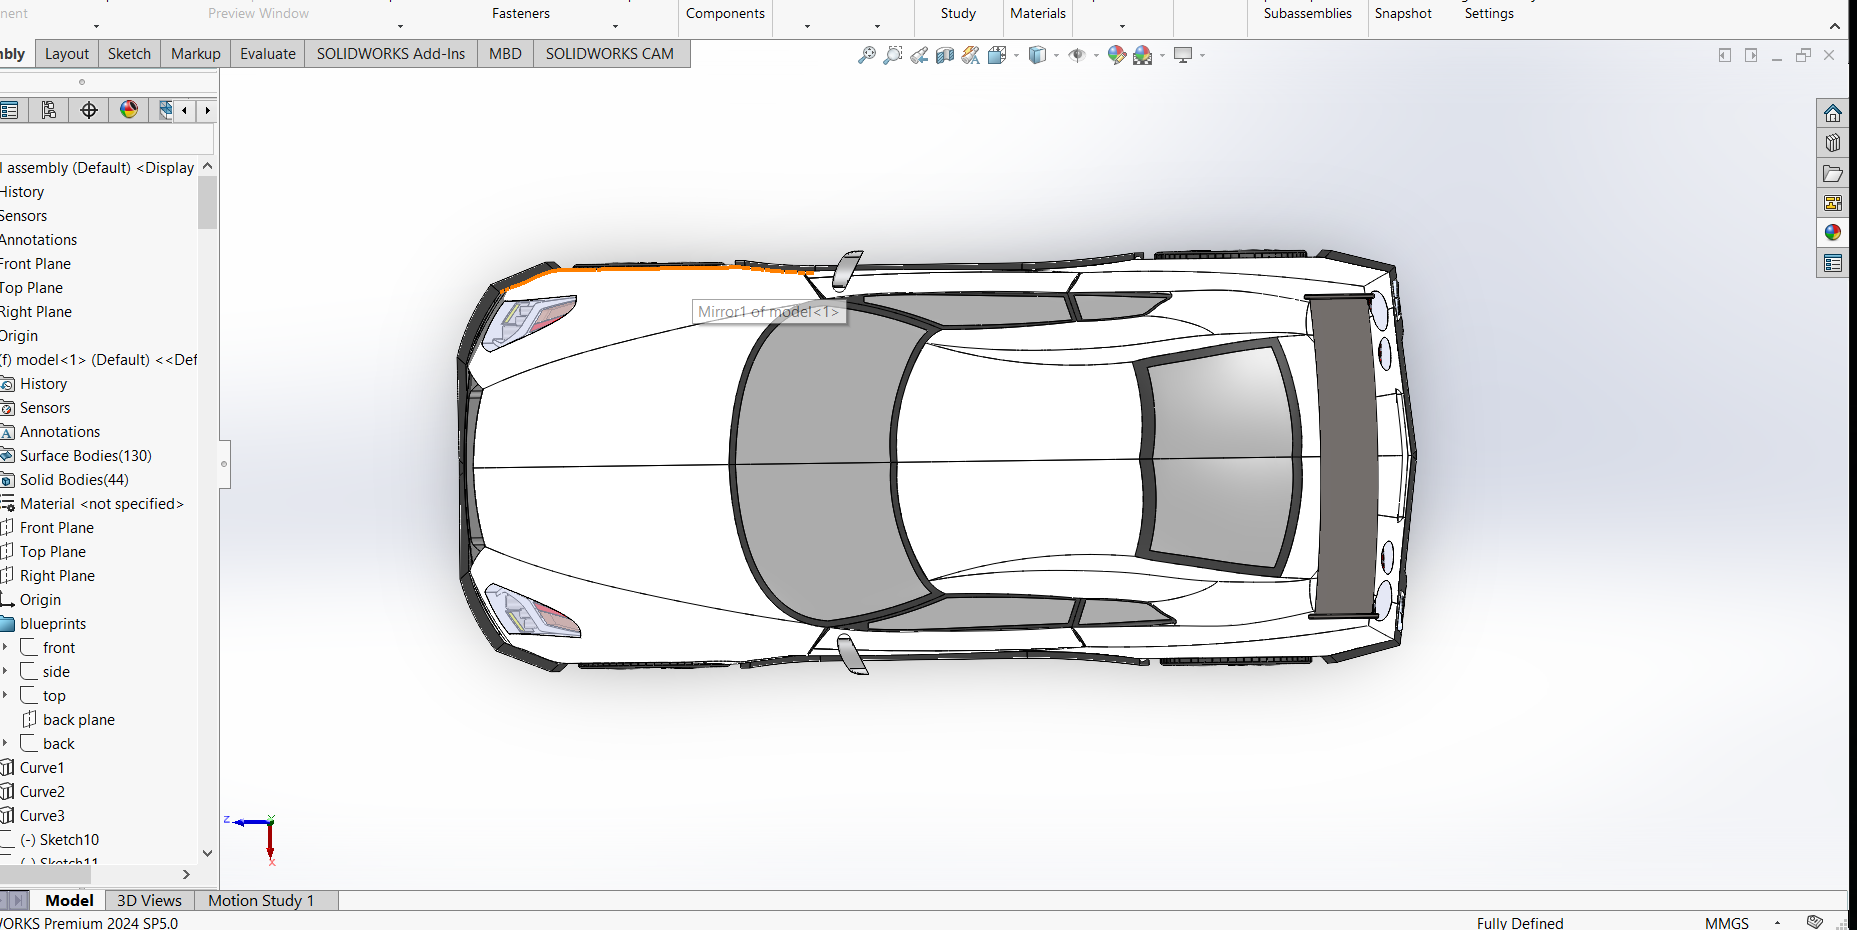Select the Zoom to Area tool
This screenshot has width=1857, height=930.
(893, 56)
